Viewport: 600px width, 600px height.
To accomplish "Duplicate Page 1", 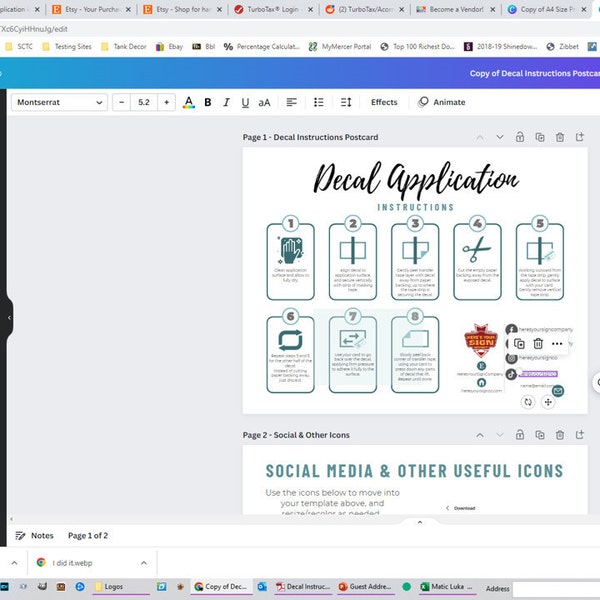I will click(x=540, y=137).
